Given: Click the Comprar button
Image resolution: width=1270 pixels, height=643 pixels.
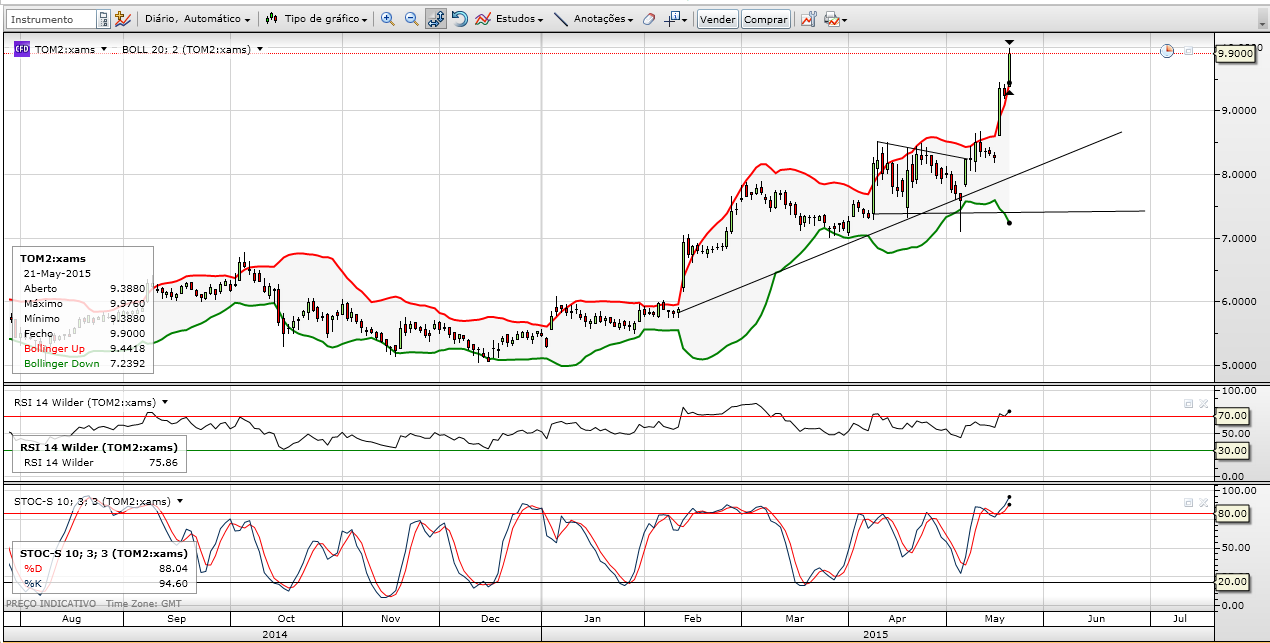Looking at the screenshot, I should pyautogui.click(x=766, y=19).
